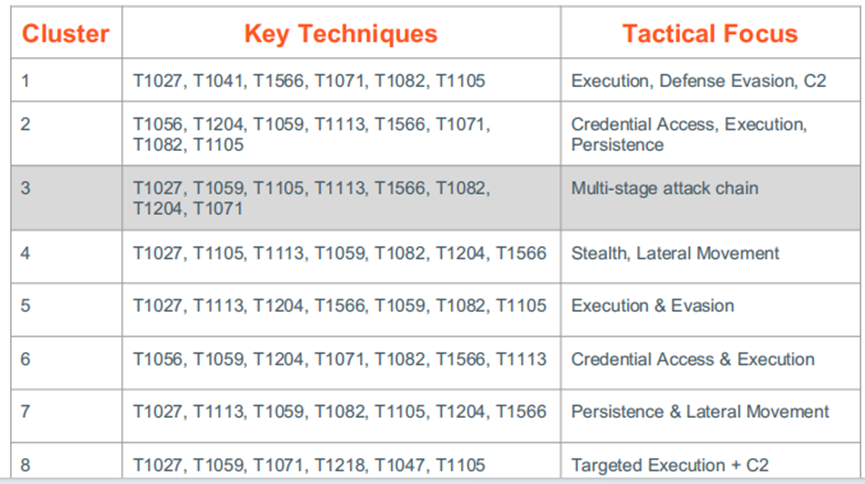The height and width of the screenshot is (484, 865).
Task: Click Cluster 1 key techniques list
Action: point(309,81)
